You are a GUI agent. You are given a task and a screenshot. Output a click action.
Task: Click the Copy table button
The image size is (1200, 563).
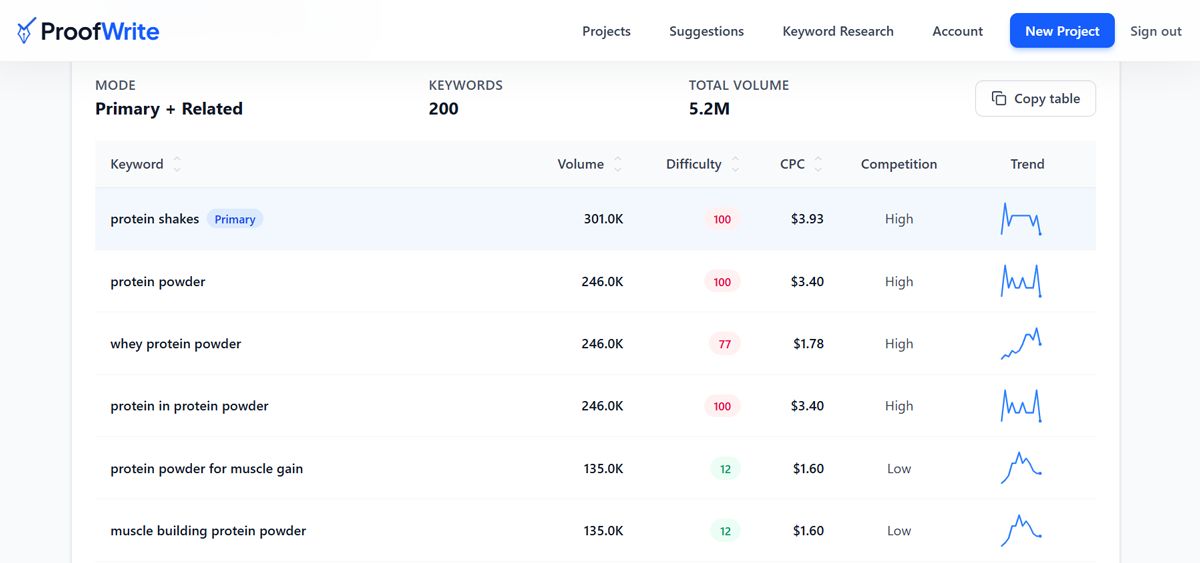(1035, 98)
